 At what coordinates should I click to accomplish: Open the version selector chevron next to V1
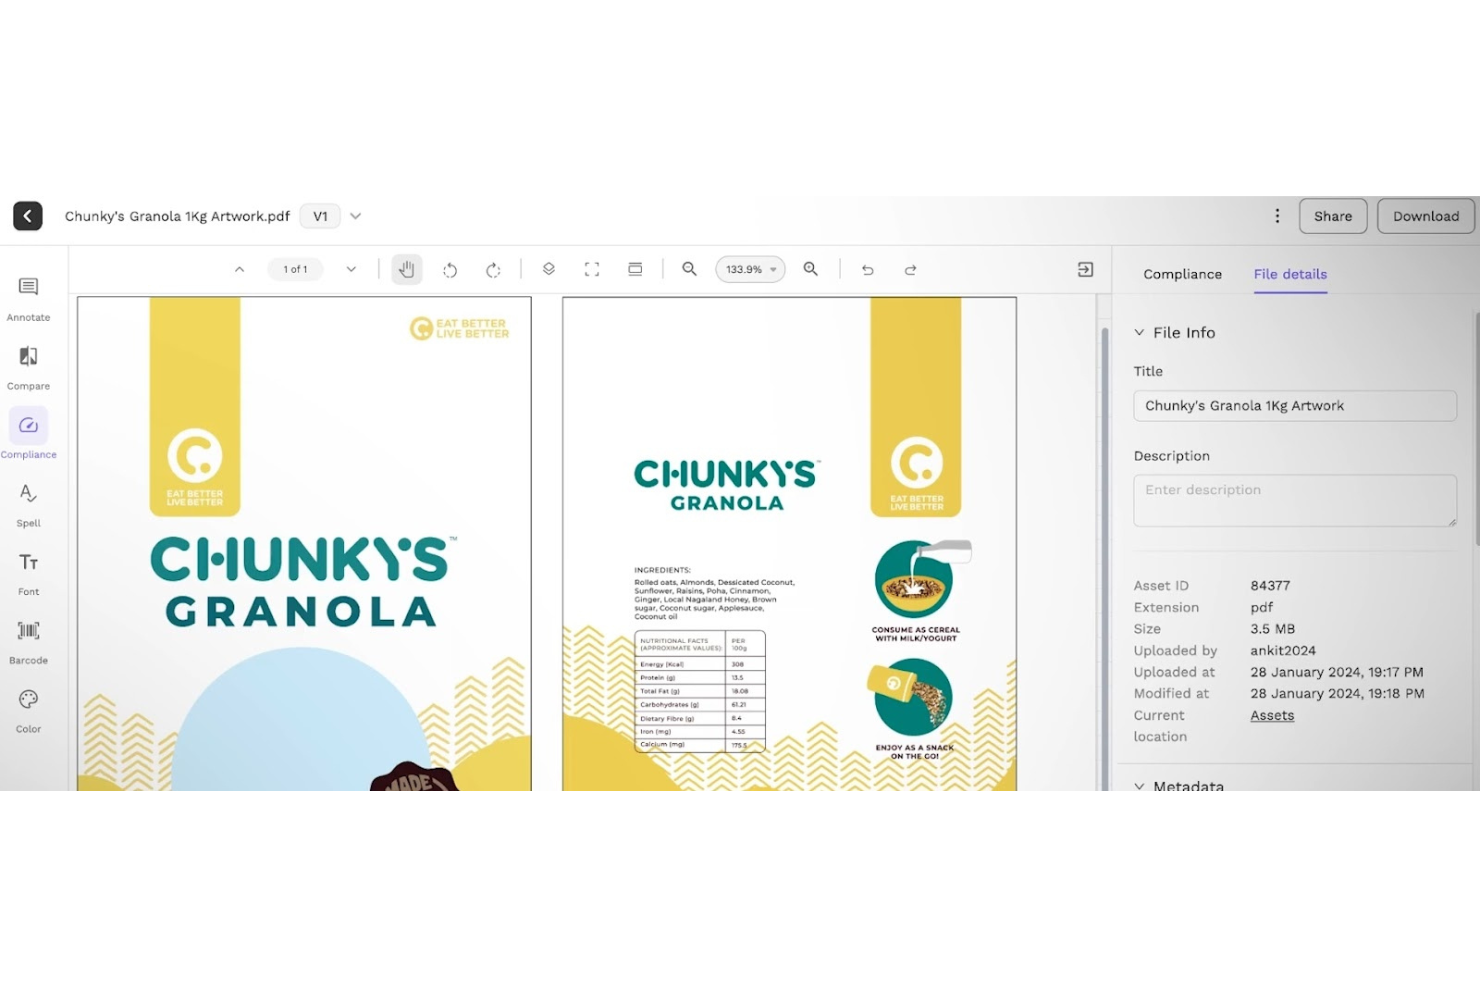click(x=355, y=216)
